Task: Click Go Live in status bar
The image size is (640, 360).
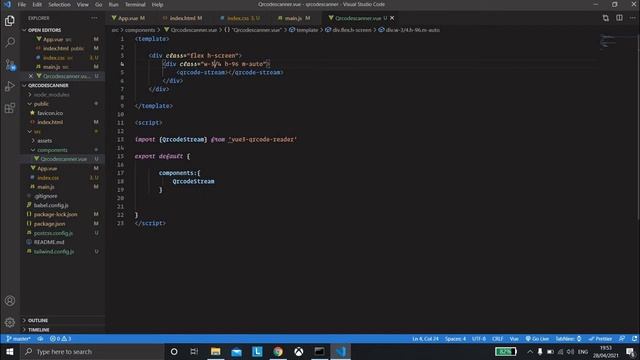Action: [x=537, y=339]
